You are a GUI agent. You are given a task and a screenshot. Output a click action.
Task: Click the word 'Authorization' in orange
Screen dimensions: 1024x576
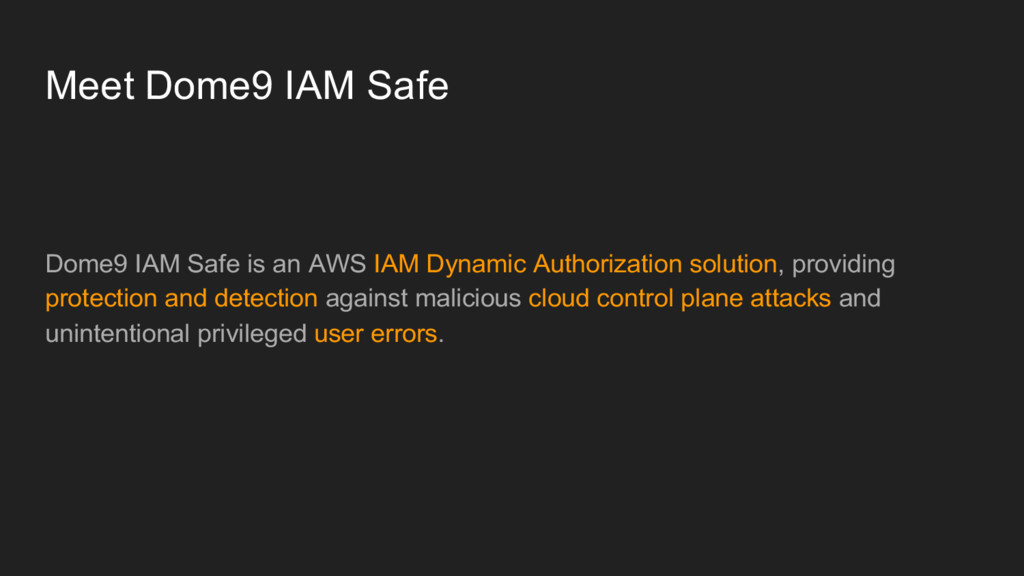click(607, 264)
